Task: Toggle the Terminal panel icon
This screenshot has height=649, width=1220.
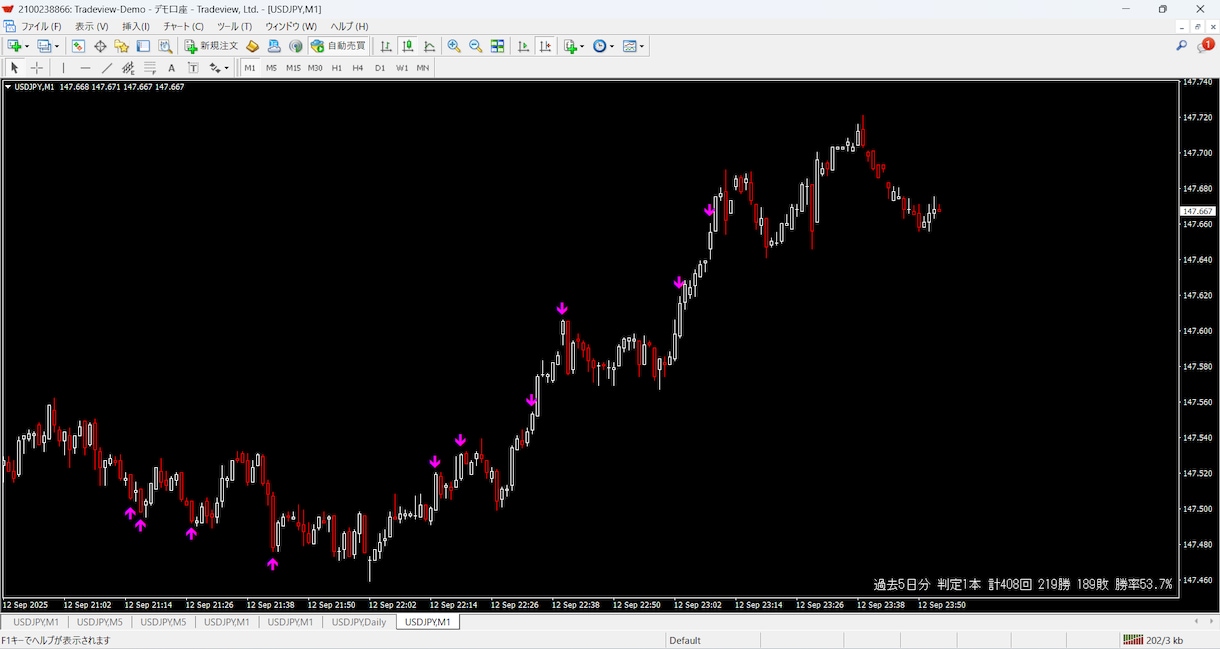Action: click(143, 46)
